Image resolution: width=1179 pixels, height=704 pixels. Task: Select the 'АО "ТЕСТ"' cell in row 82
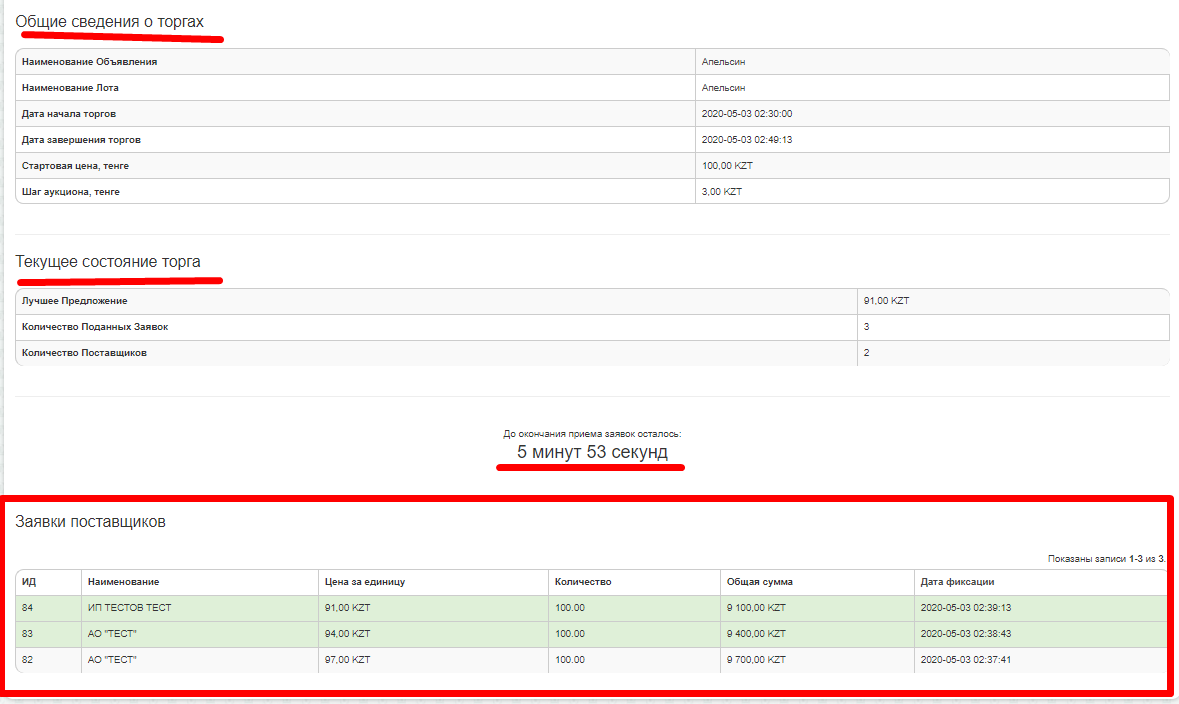click(112, 660)
